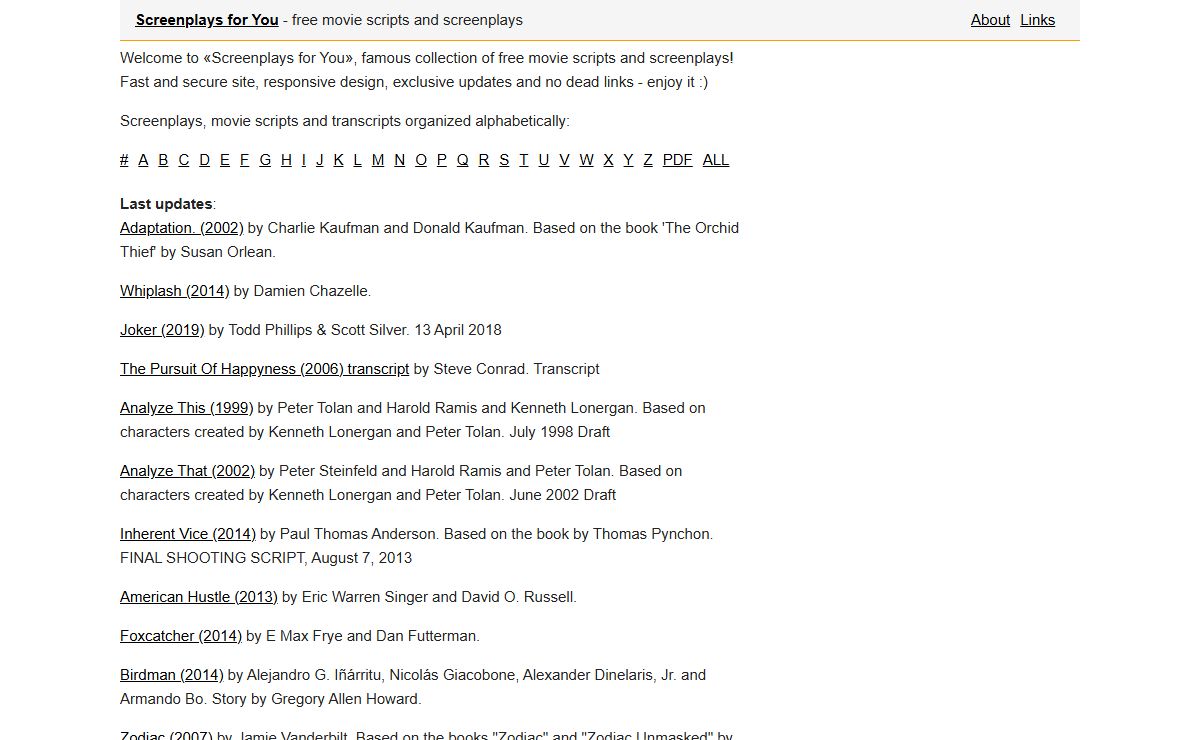Browse scripts starting with J
The image size is (1200, 740).
320,160
